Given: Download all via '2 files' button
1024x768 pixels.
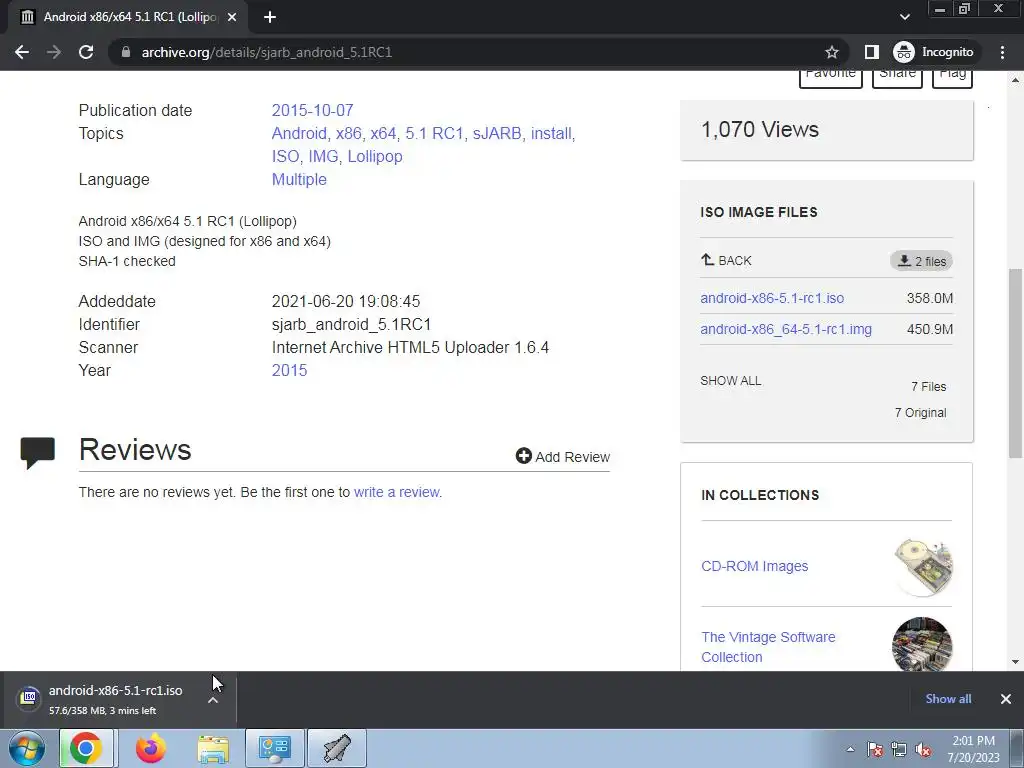Looking at the screenshot, I should click(921, 261).
